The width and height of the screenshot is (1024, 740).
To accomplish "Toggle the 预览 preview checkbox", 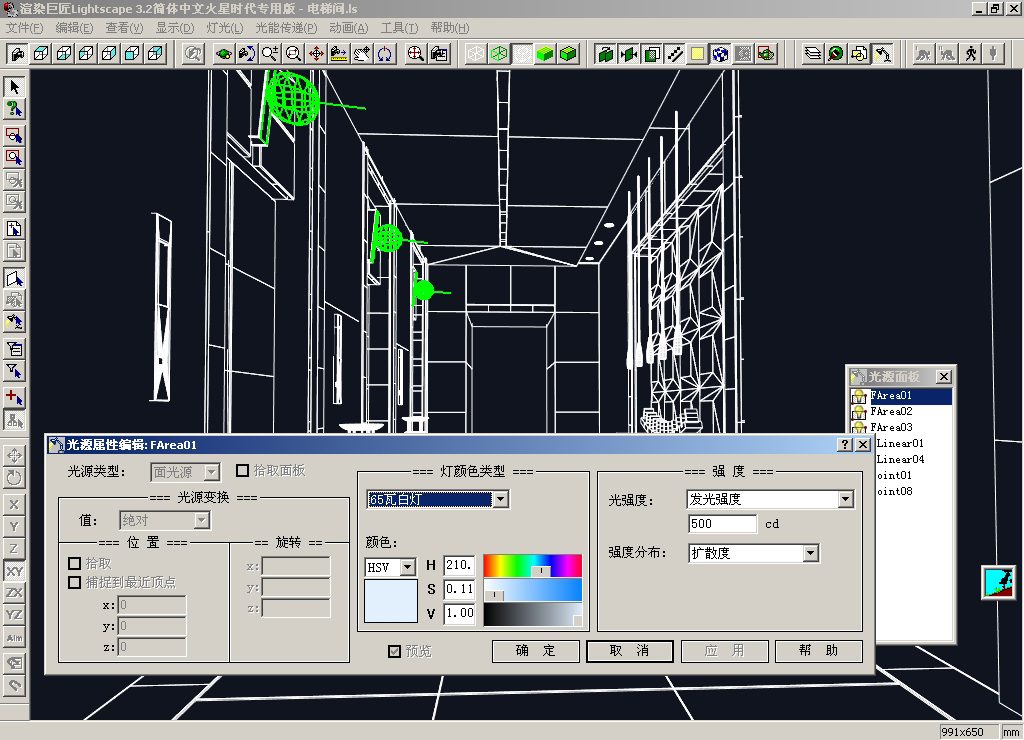I will tap(394, 651).
